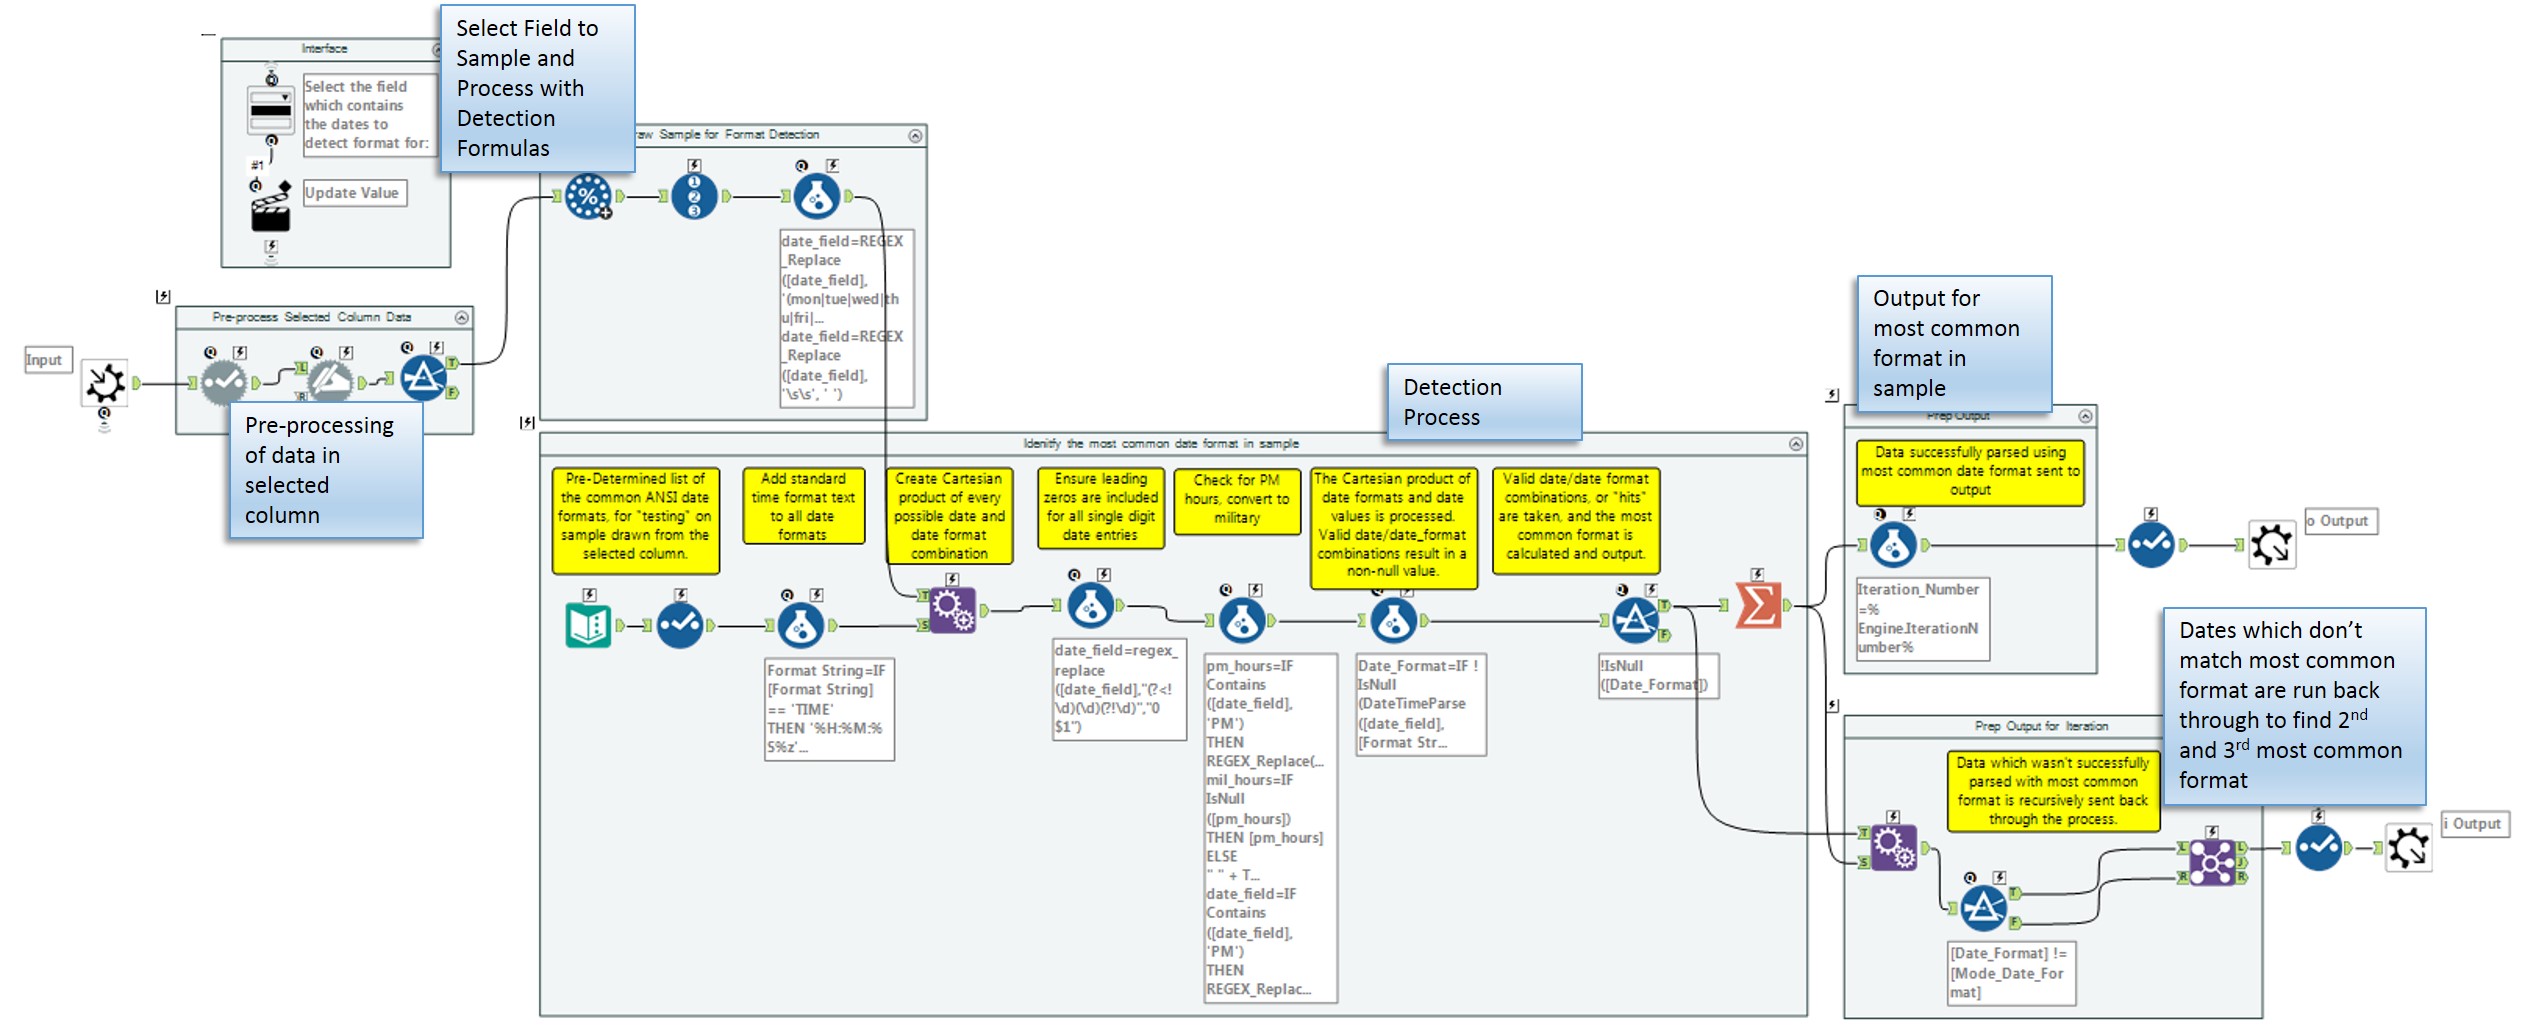The image size is (2522, 1027).
Task: Click the Update Value annotation label
Action: pos(354,193)
